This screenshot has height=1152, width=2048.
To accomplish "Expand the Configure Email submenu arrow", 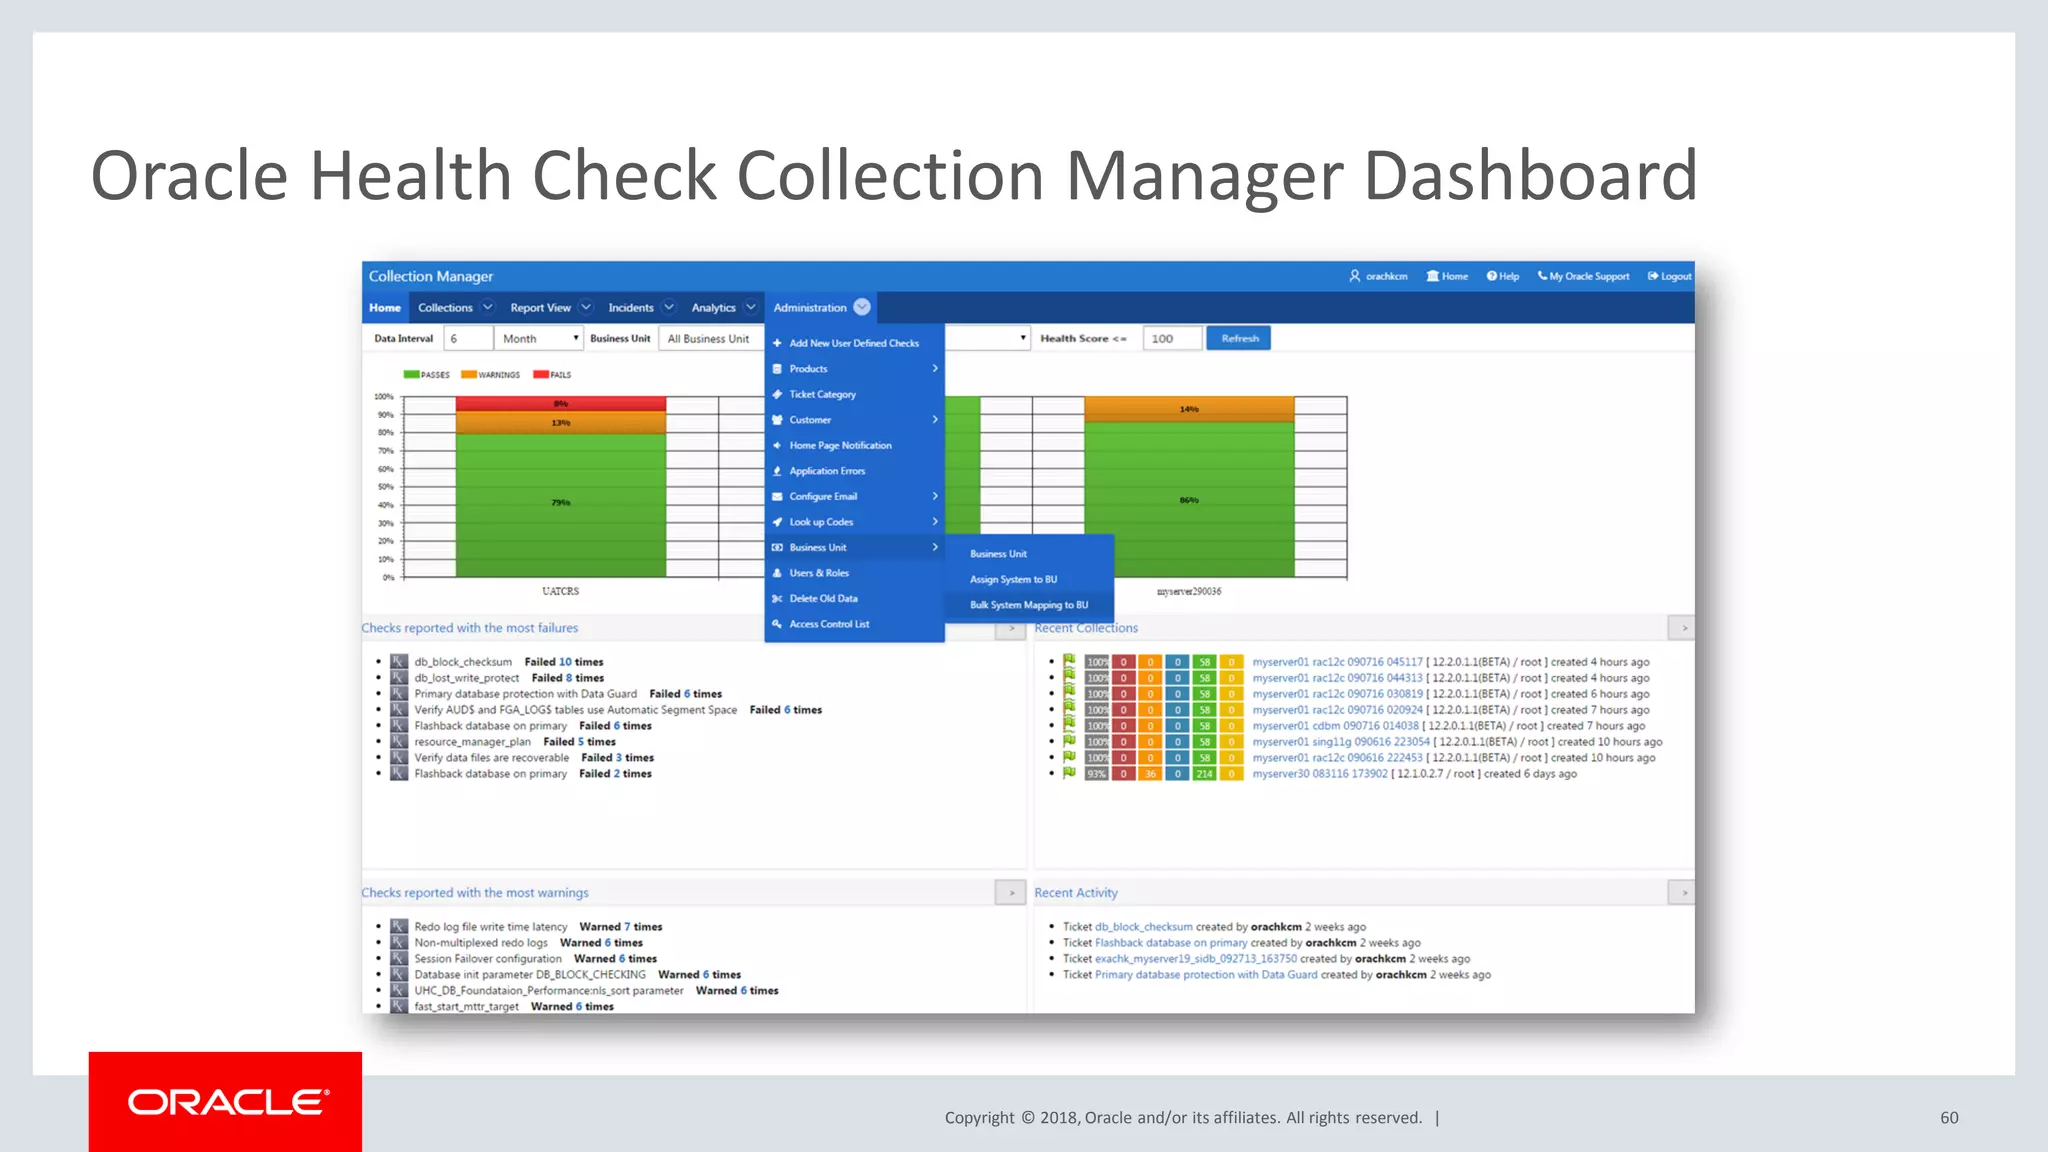I will [935, 496].
